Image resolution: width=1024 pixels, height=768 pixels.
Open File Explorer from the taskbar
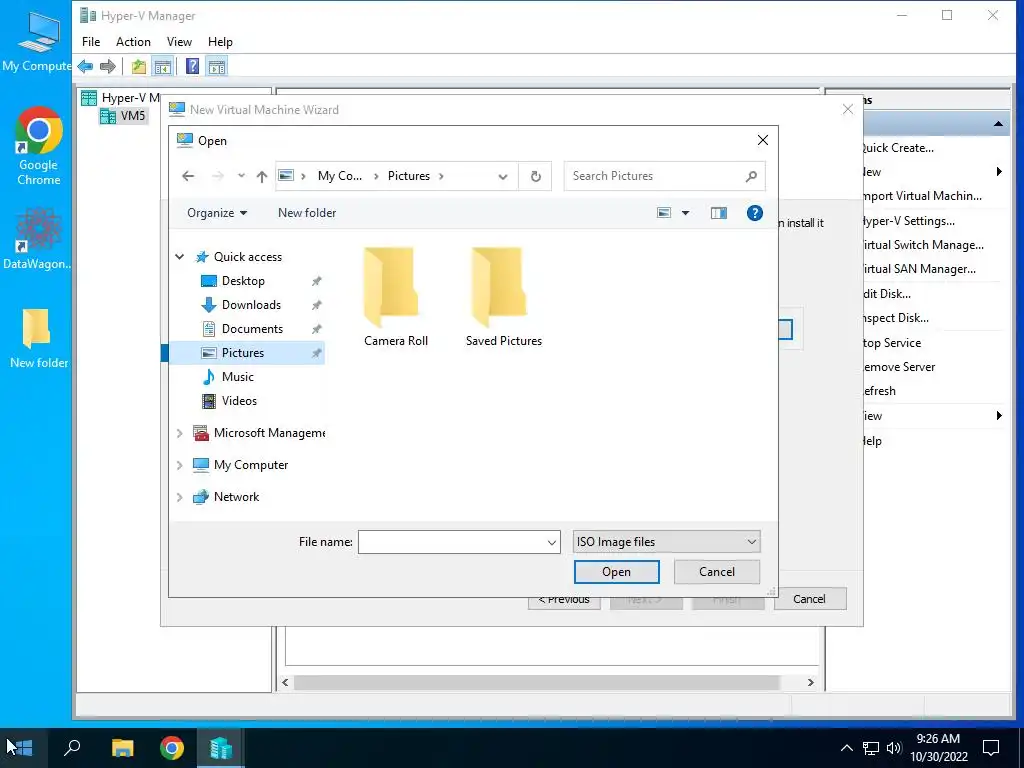click(x=122, y=748)
